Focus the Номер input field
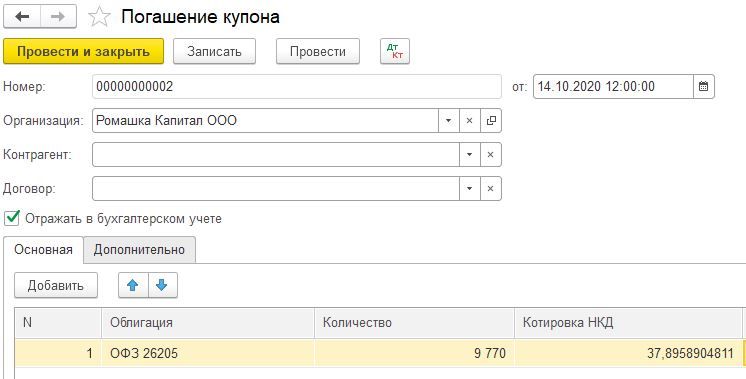The height and width of the screenshot is (379, 746). click(x=297, y=87)
